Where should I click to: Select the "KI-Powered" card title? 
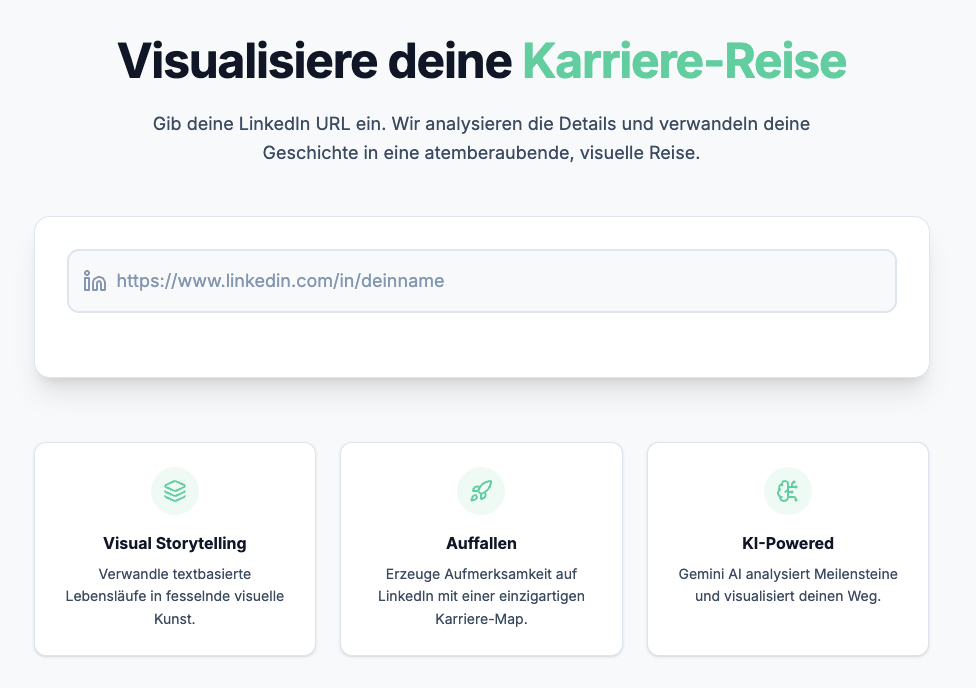coord(788,544)
